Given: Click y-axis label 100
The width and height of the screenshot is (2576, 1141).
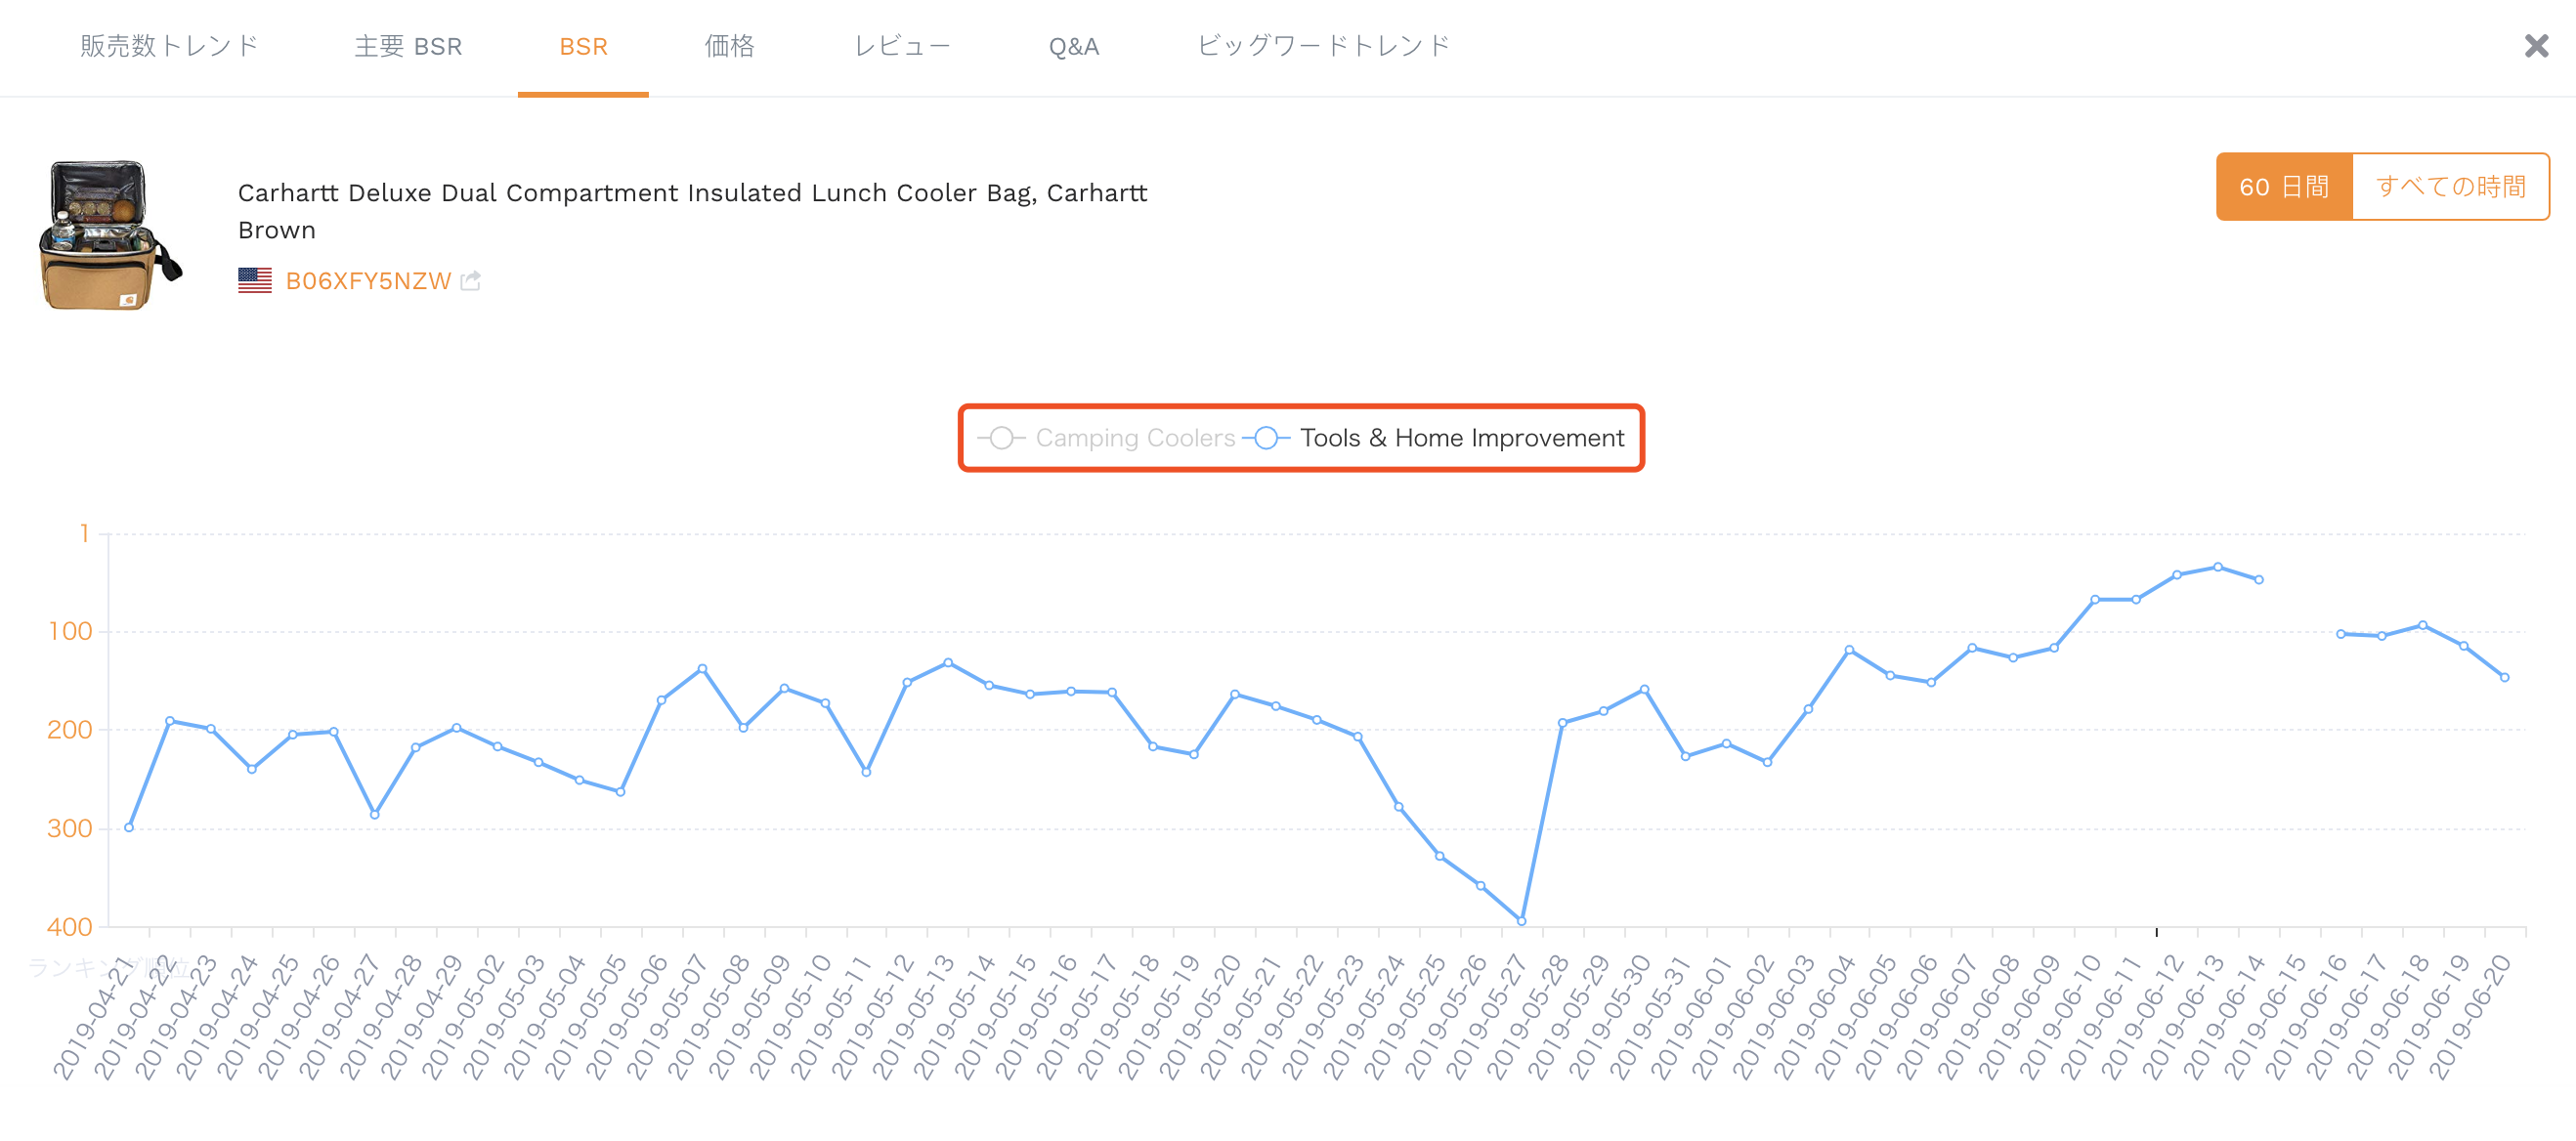Looking at the screenshot, I should pos(70,631).
